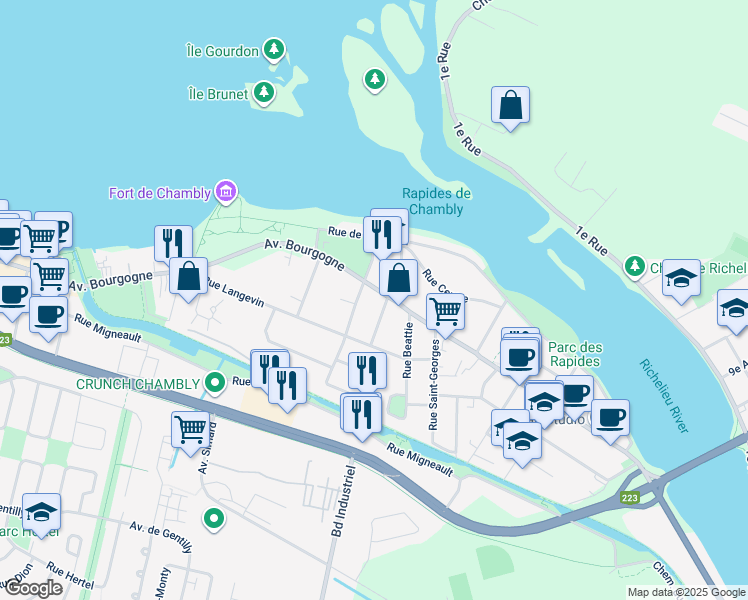This screenshot has height=600, width=748.
Task: Click the Île Gourdon park tree marker
Action: coord(274,50)
